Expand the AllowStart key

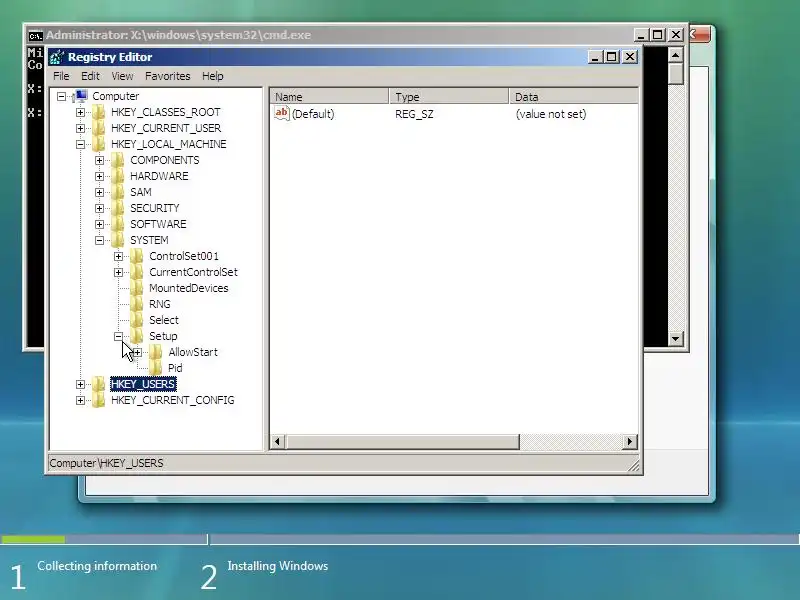[137, 352]
